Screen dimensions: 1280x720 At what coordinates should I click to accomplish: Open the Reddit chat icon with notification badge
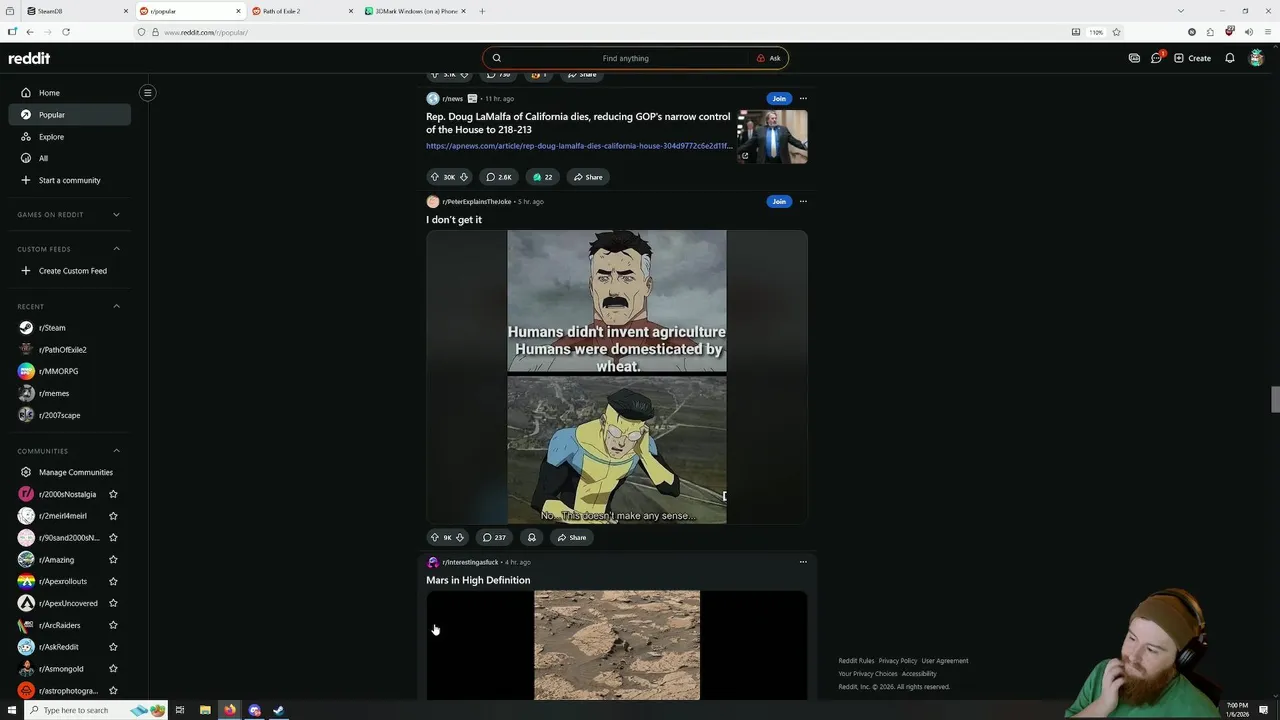click(x=1157, y=58)
